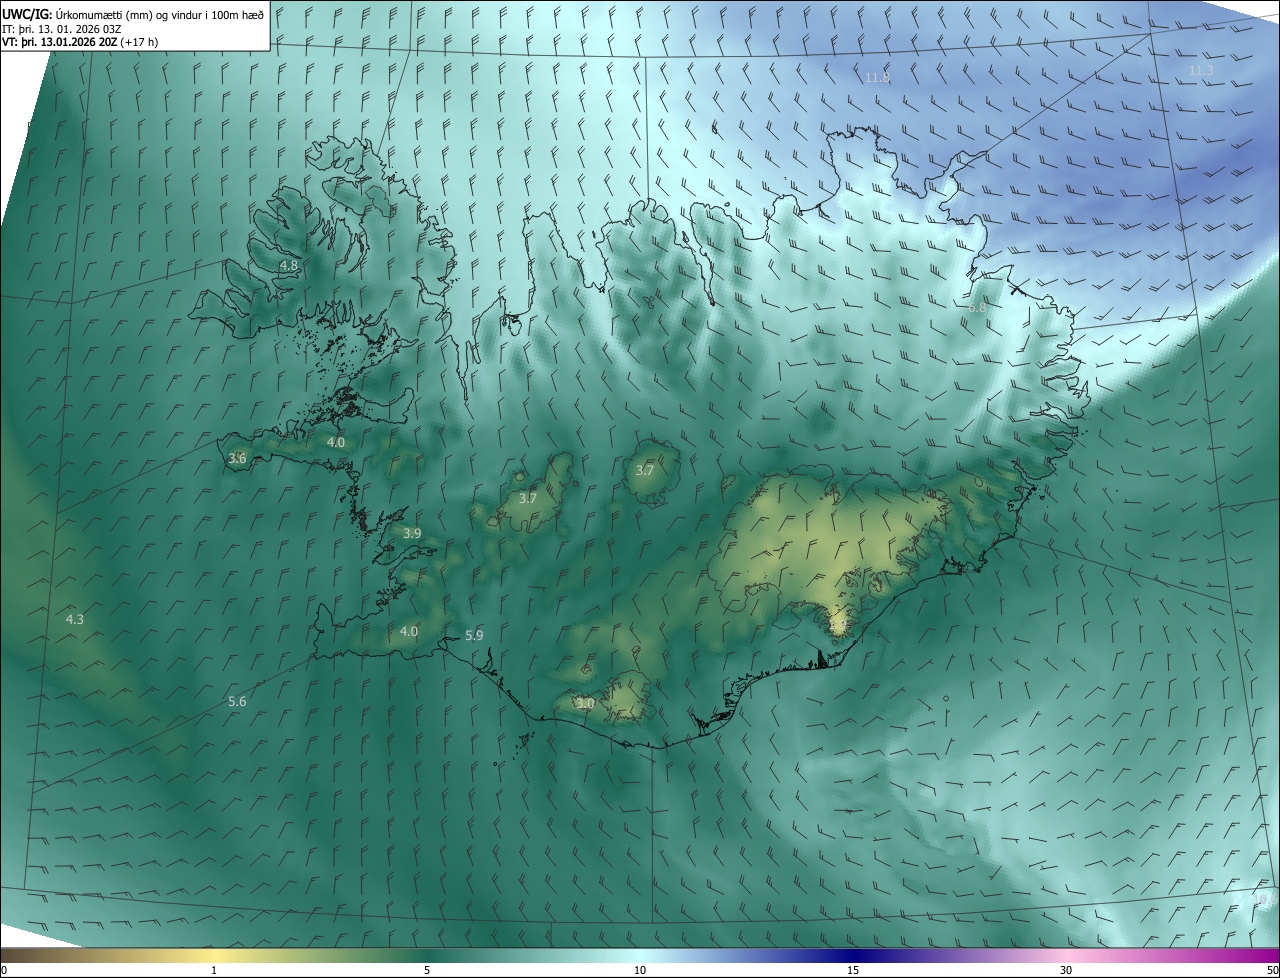Click the initial time line "IT: þri. 13. 01. 2026 03Z"

[x=62, y=28]
